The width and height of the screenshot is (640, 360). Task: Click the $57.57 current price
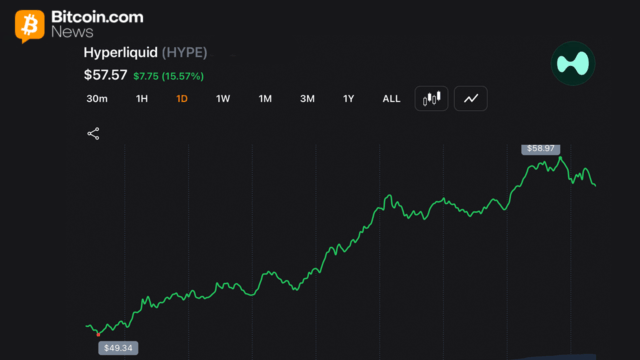(105, 75)
